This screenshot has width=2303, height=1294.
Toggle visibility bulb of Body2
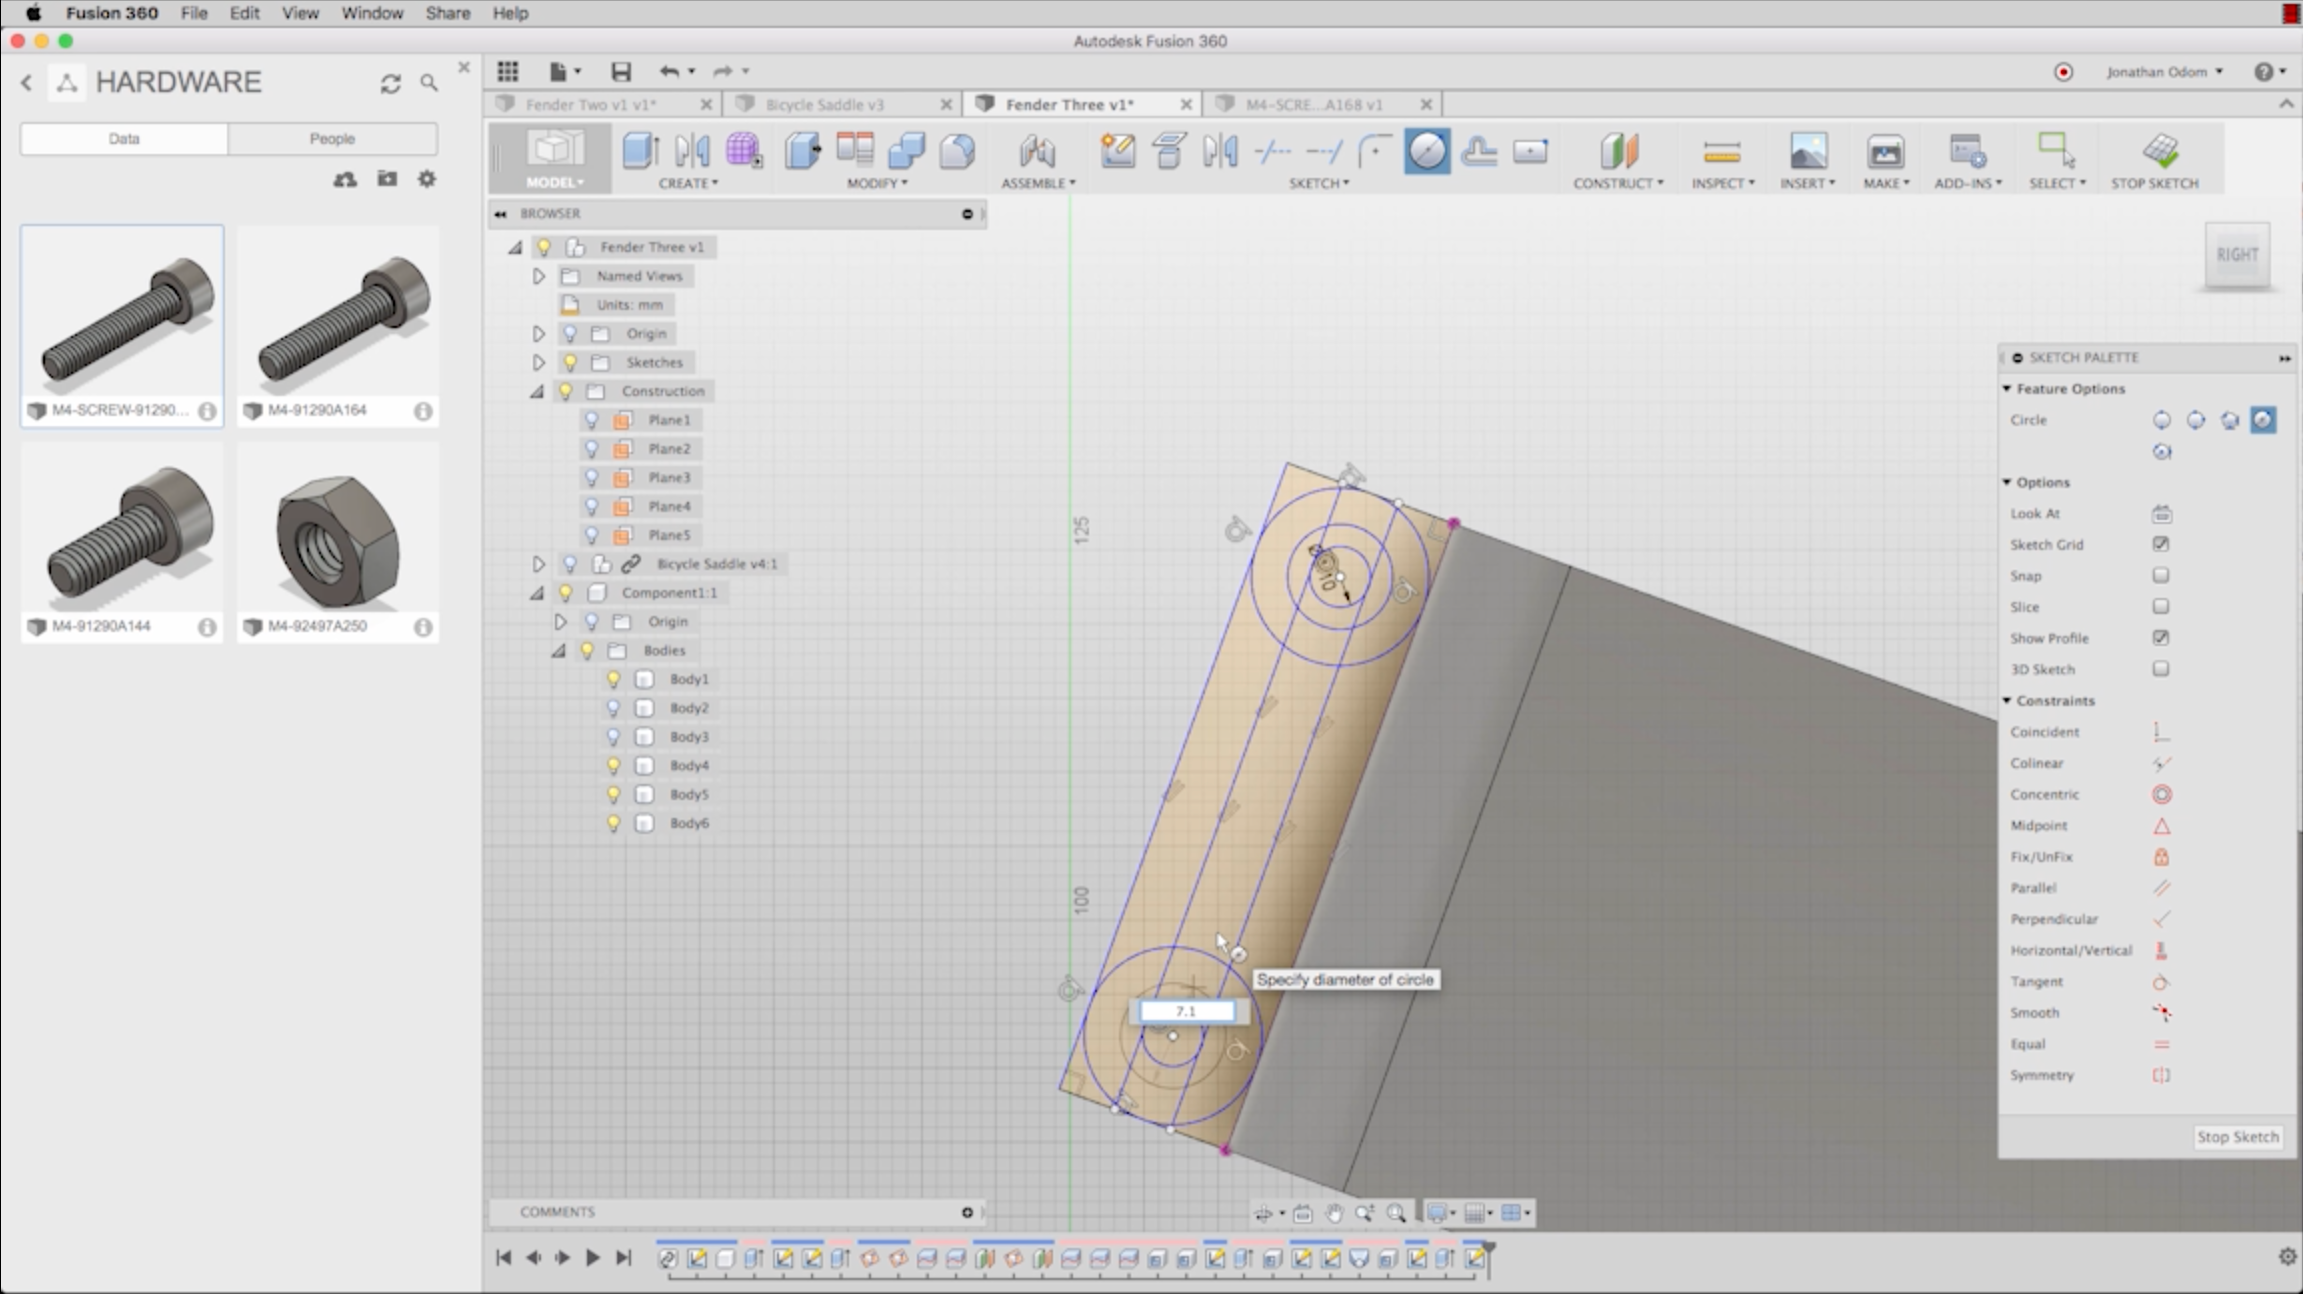point(613,708)
